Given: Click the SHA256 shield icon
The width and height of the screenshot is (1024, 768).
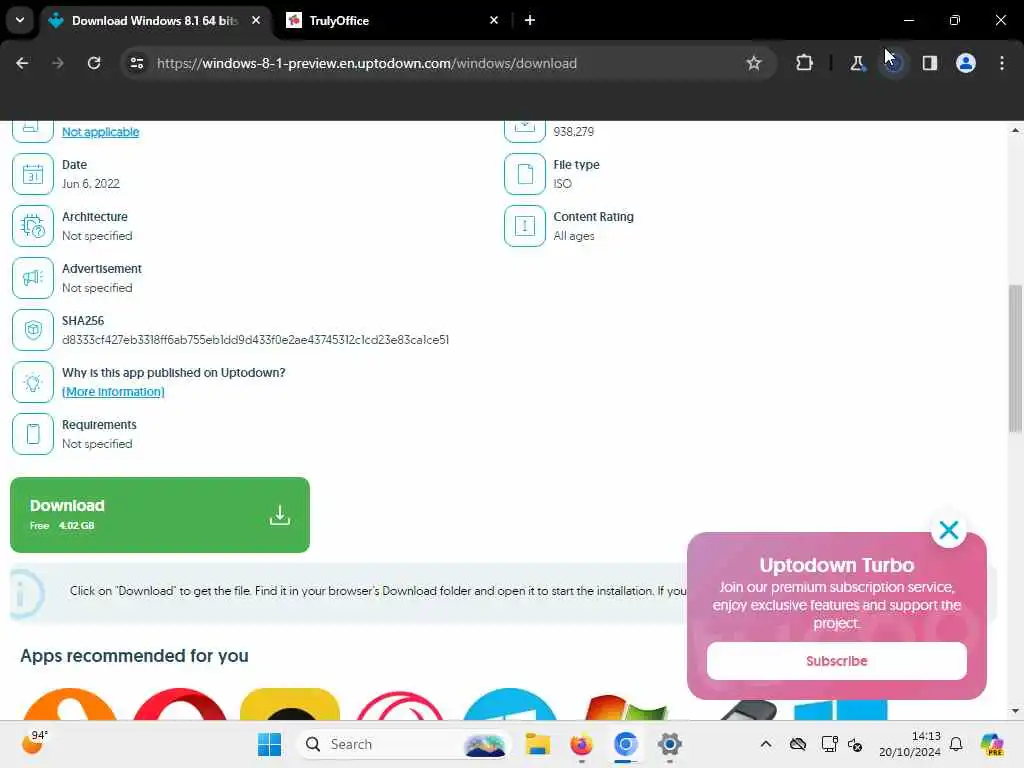Looking at the screenshot, I should 33,330.
